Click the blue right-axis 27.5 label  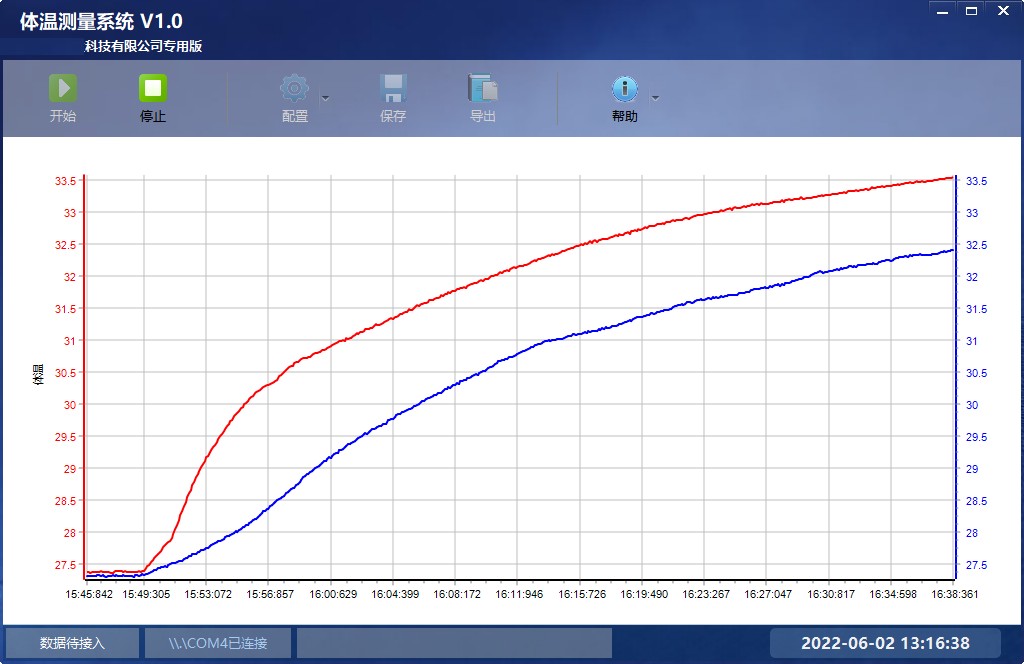point(976,565)
